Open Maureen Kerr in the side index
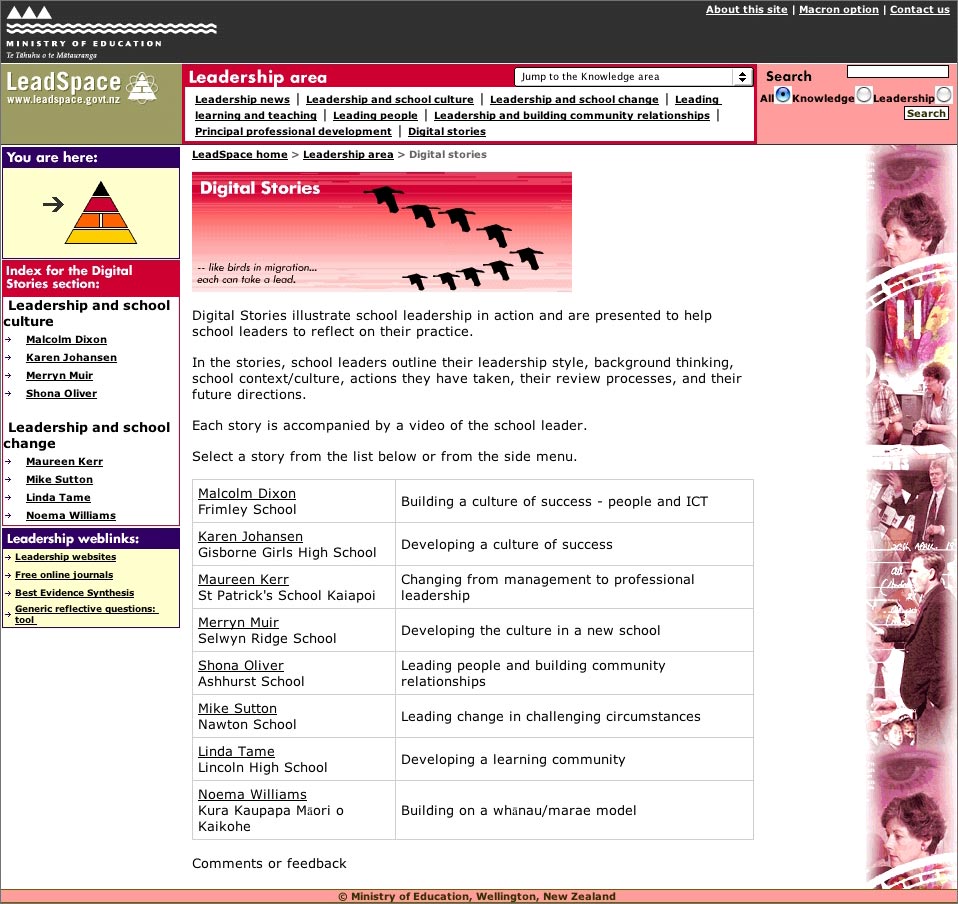Image resolution: width=958 pixels, height=904 pixels. tap(64, 461)
